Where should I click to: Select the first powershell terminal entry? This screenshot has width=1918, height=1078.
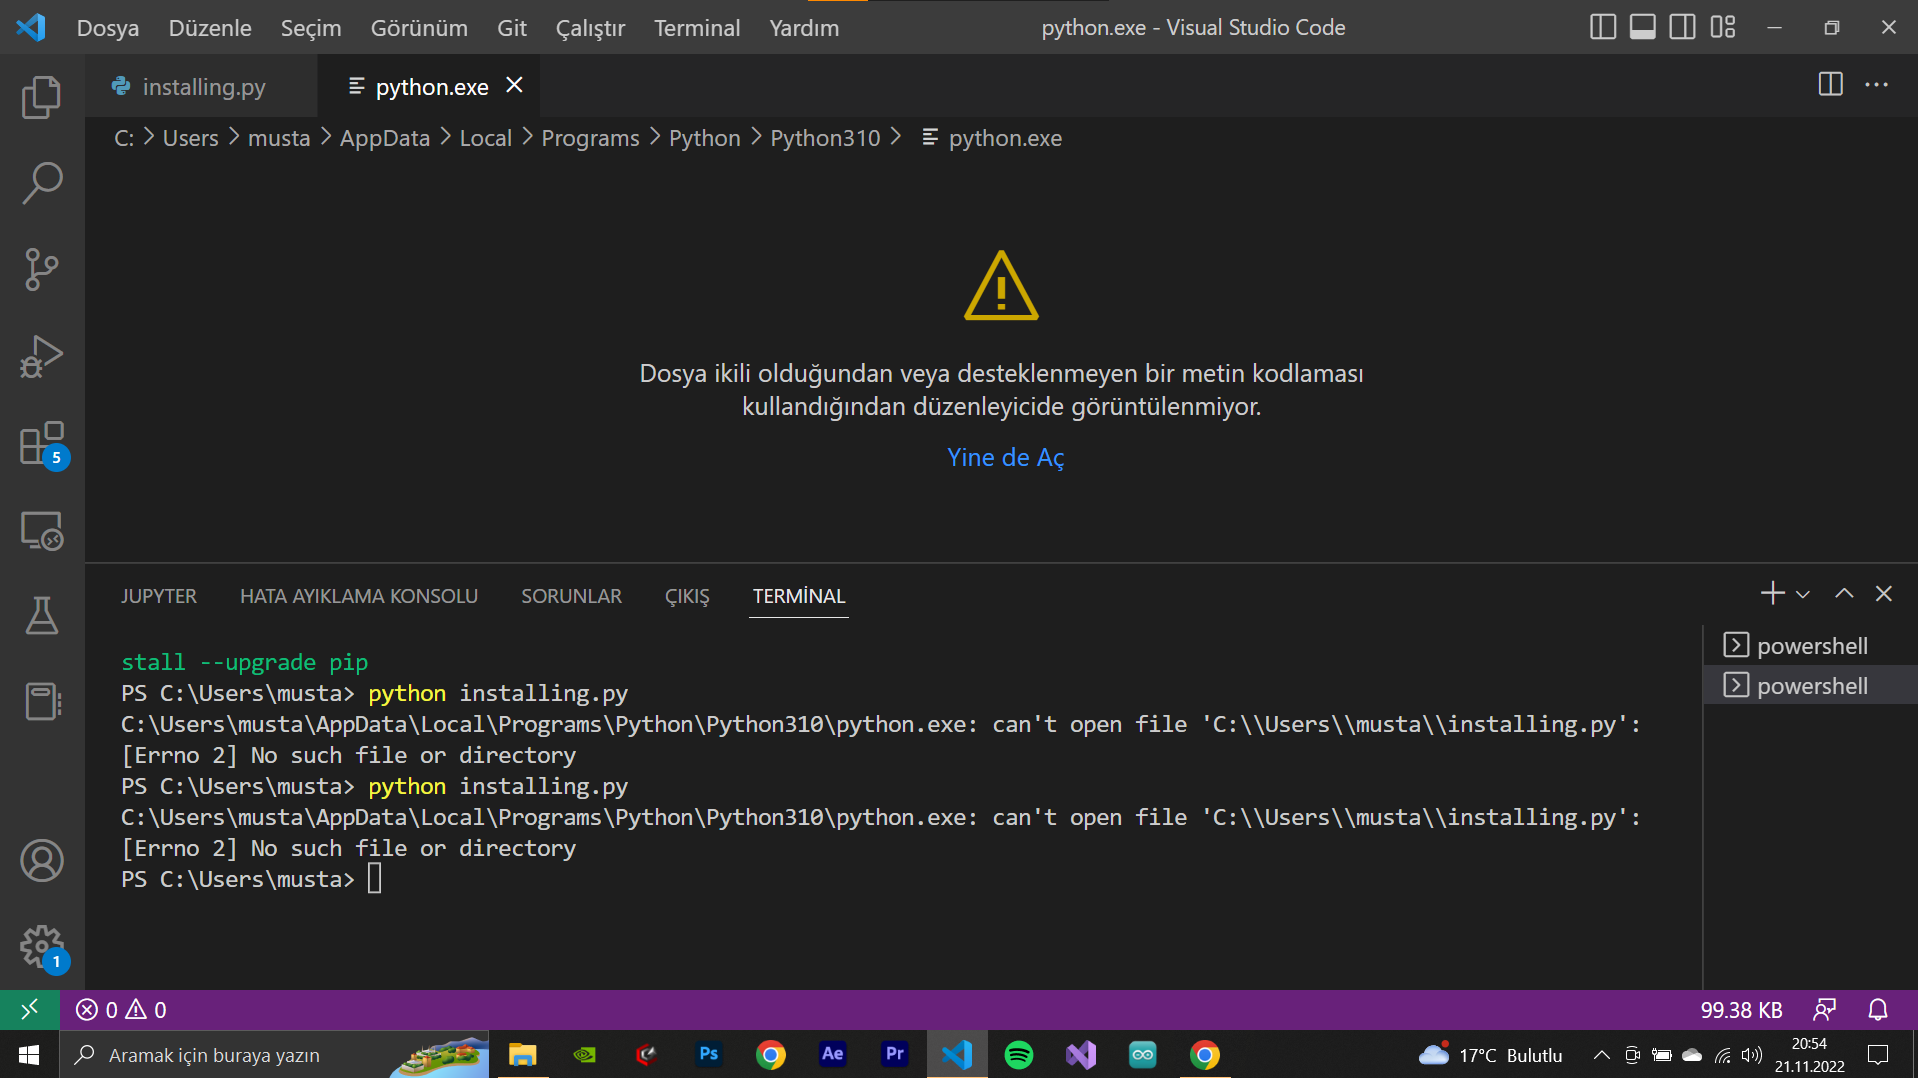(1811, 645)
